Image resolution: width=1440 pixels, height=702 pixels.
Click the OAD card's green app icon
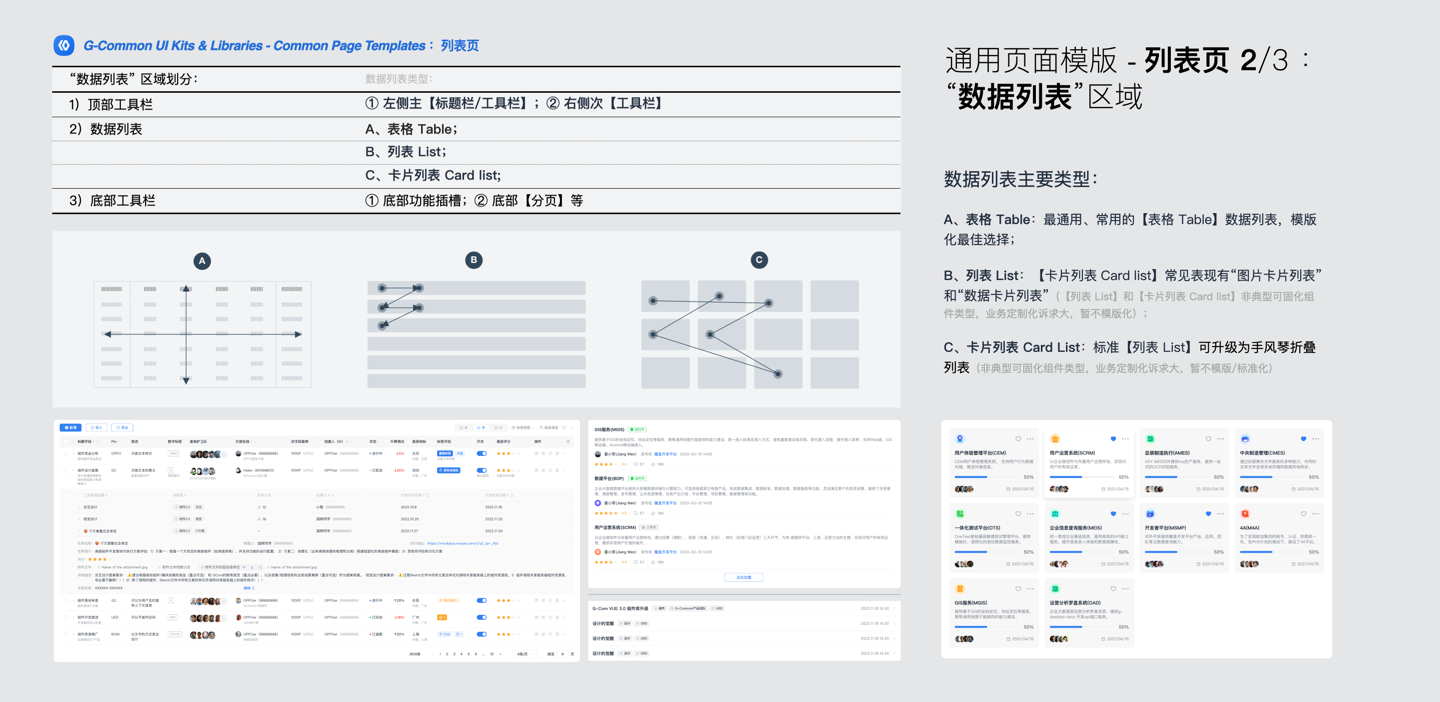[1055, 589]
